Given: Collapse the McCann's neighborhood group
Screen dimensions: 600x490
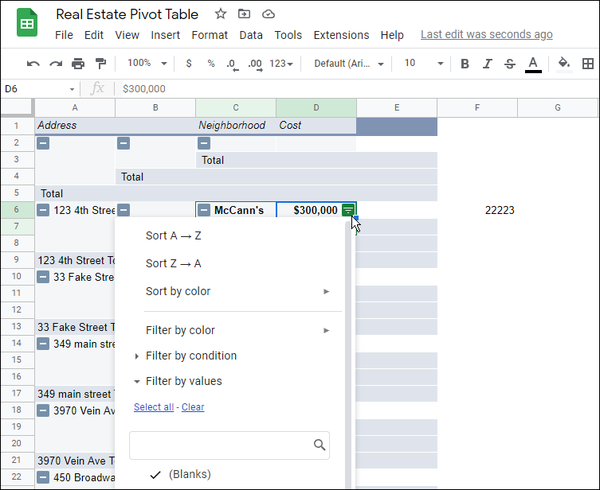Looking at the screenshot, I should point(204,210).
